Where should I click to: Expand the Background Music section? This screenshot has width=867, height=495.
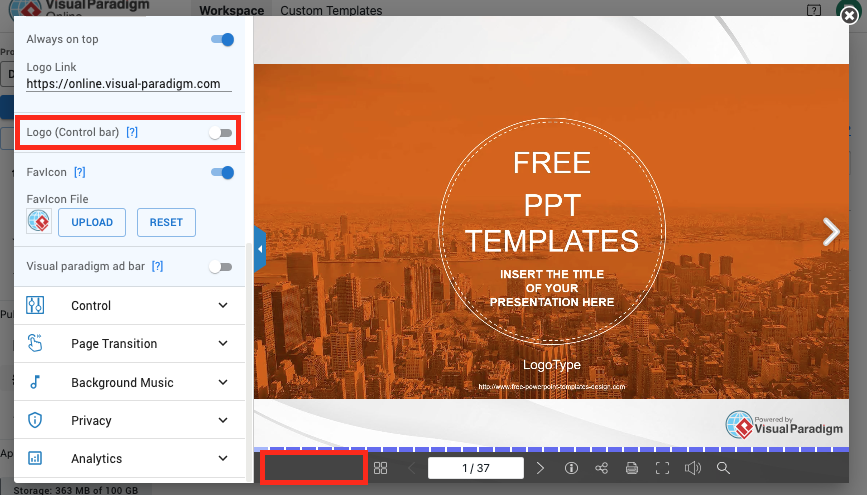129,383
